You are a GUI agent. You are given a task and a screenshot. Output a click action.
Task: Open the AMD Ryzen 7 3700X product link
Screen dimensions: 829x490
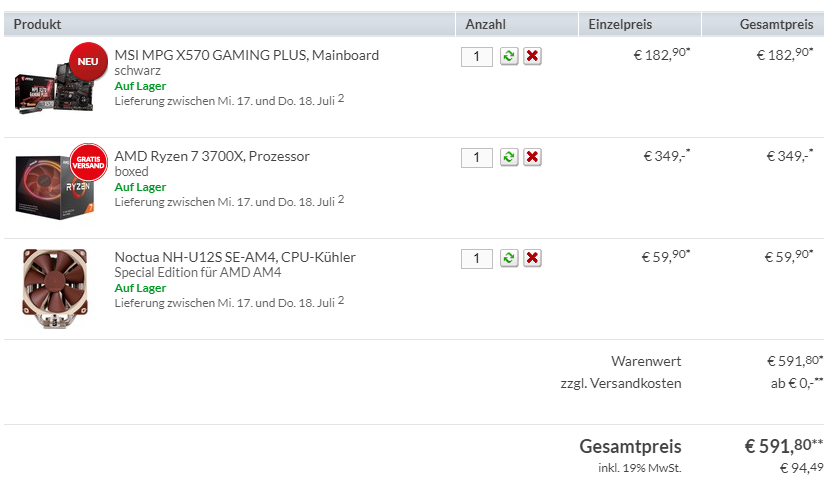coord(212,156)
